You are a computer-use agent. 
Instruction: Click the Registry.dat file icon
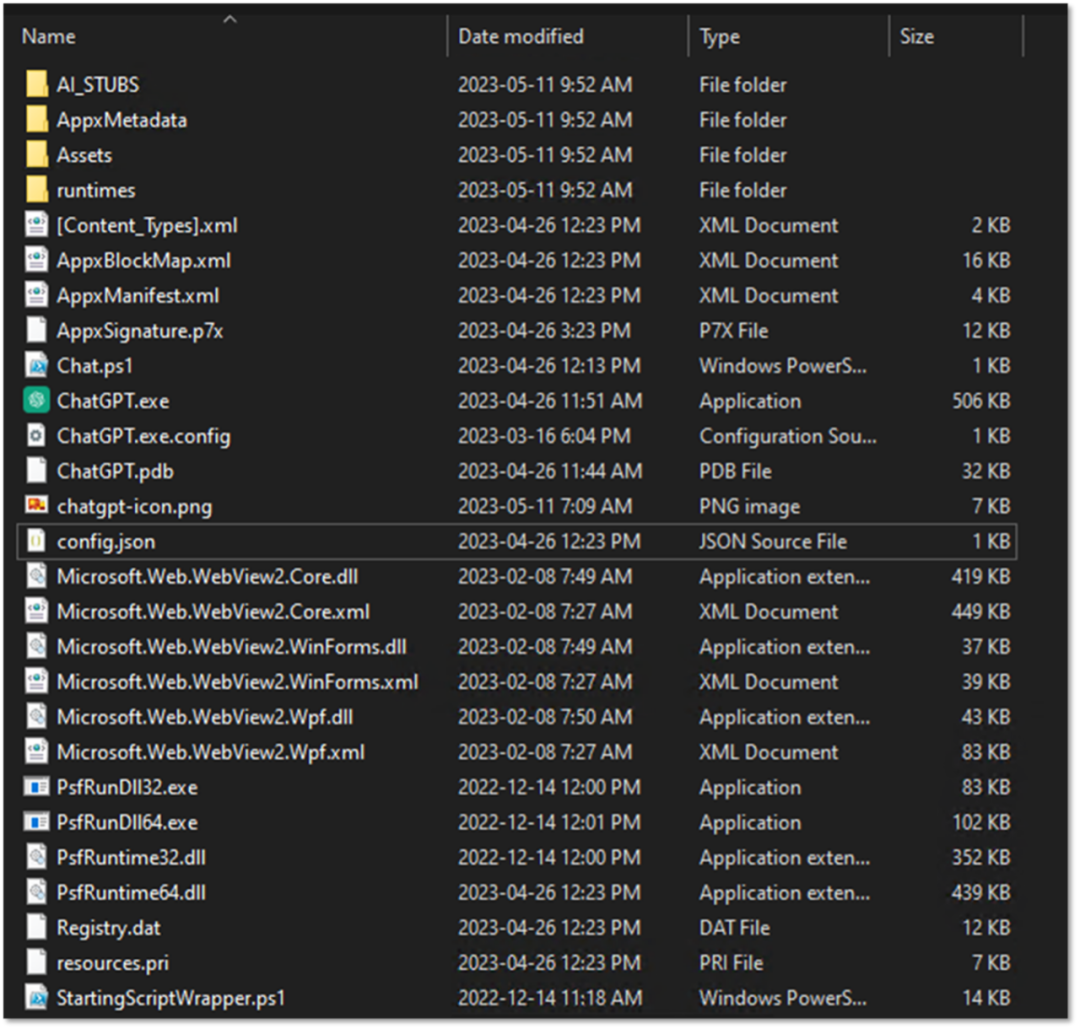pos(37,927)
